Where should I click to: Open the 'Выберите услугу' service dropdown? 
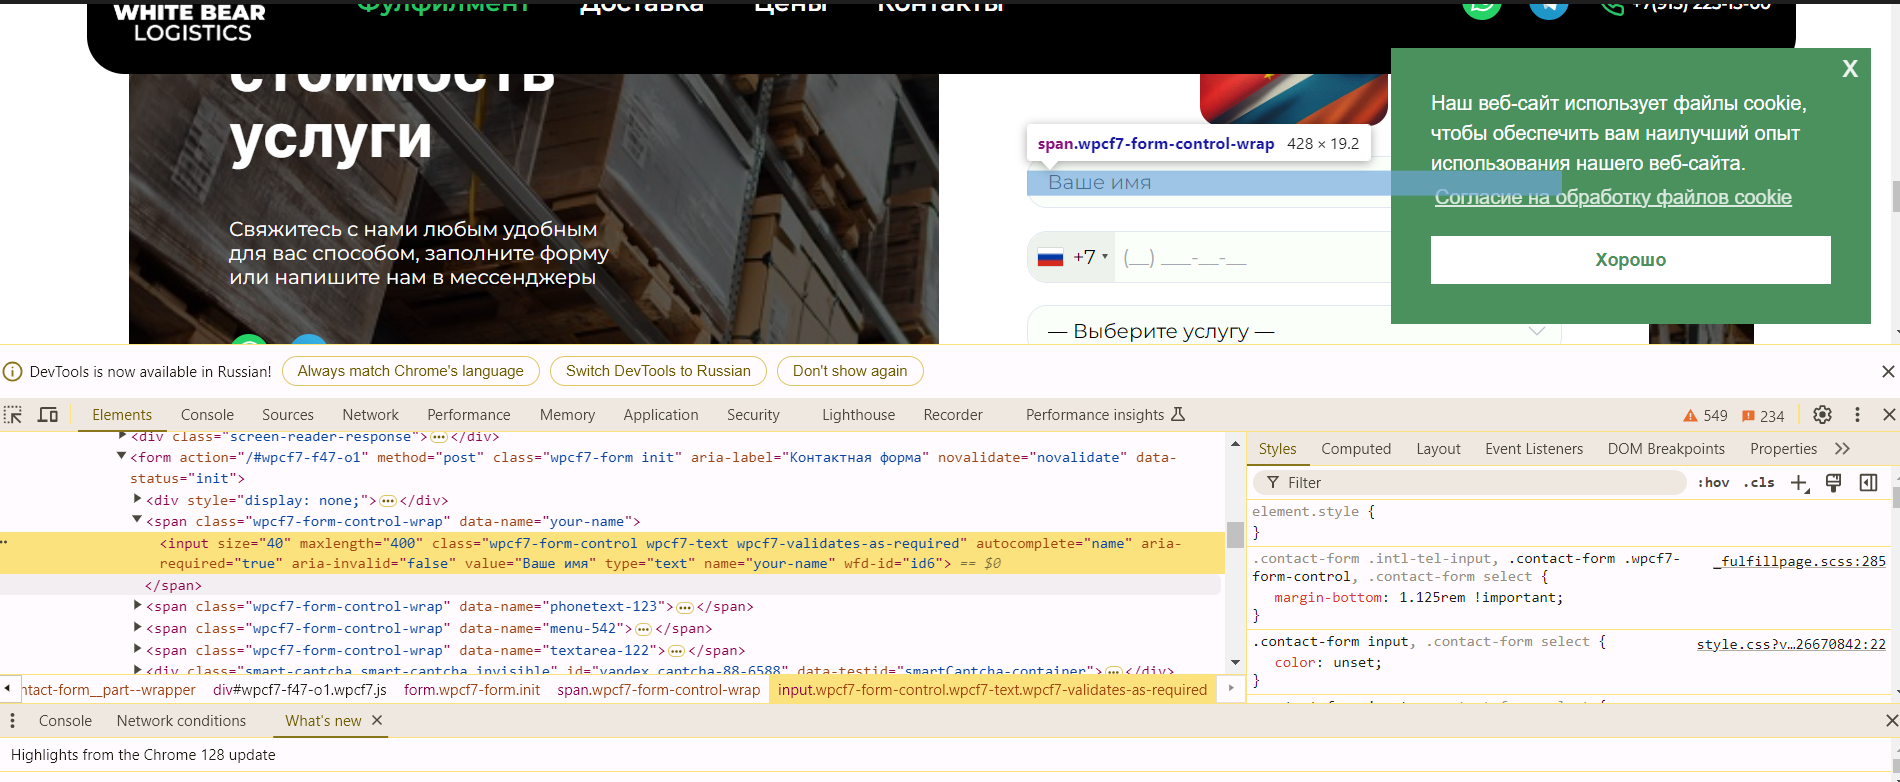[x=1294, y=330]
